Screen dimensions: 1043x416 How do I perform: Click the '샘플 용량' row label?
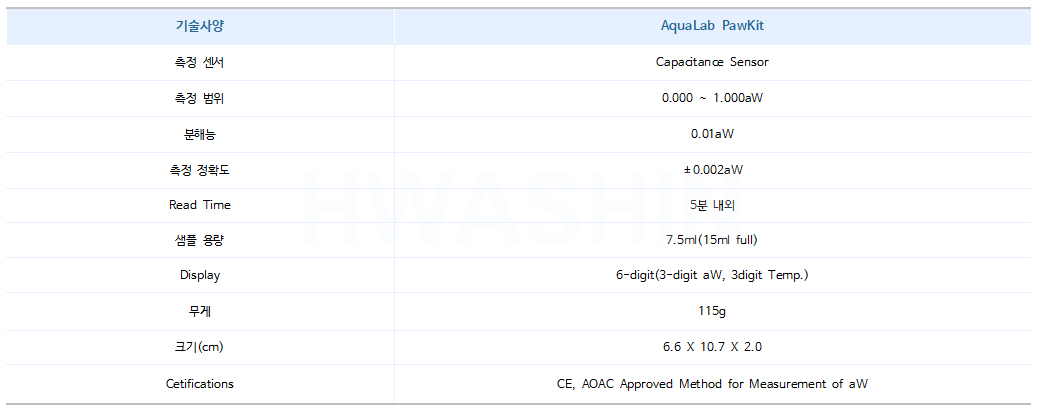click(x=200, y=241)
